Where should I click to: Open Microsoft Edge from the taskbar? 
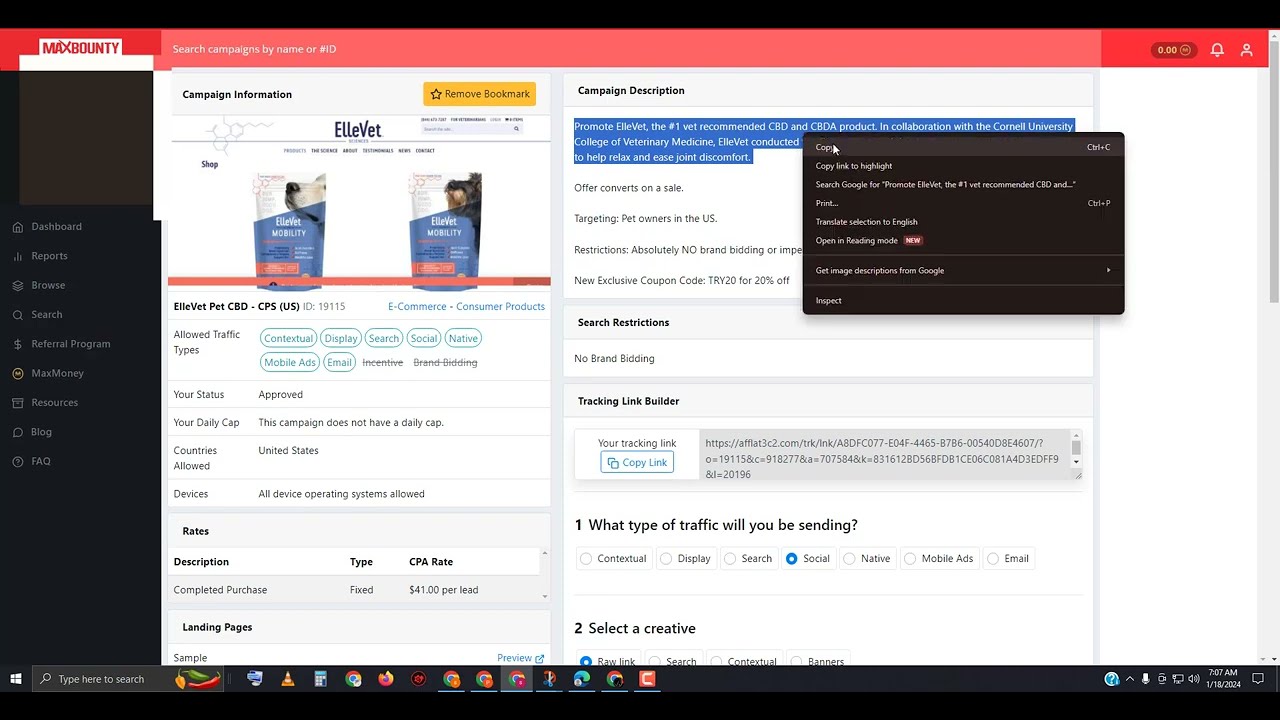pyautogui.click(x=582, y=679)
